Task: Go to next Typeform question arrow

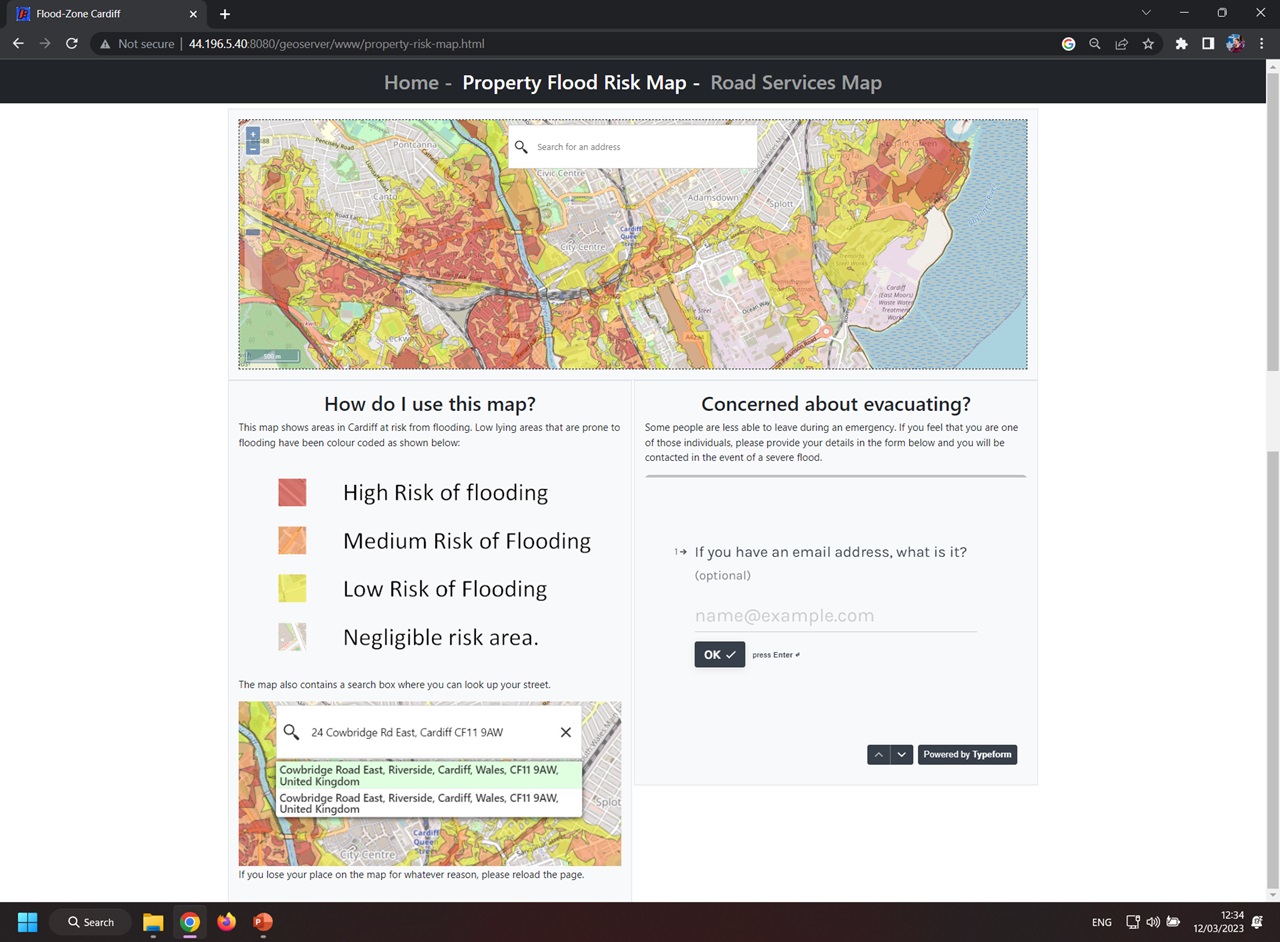Action: click(902, 755)
